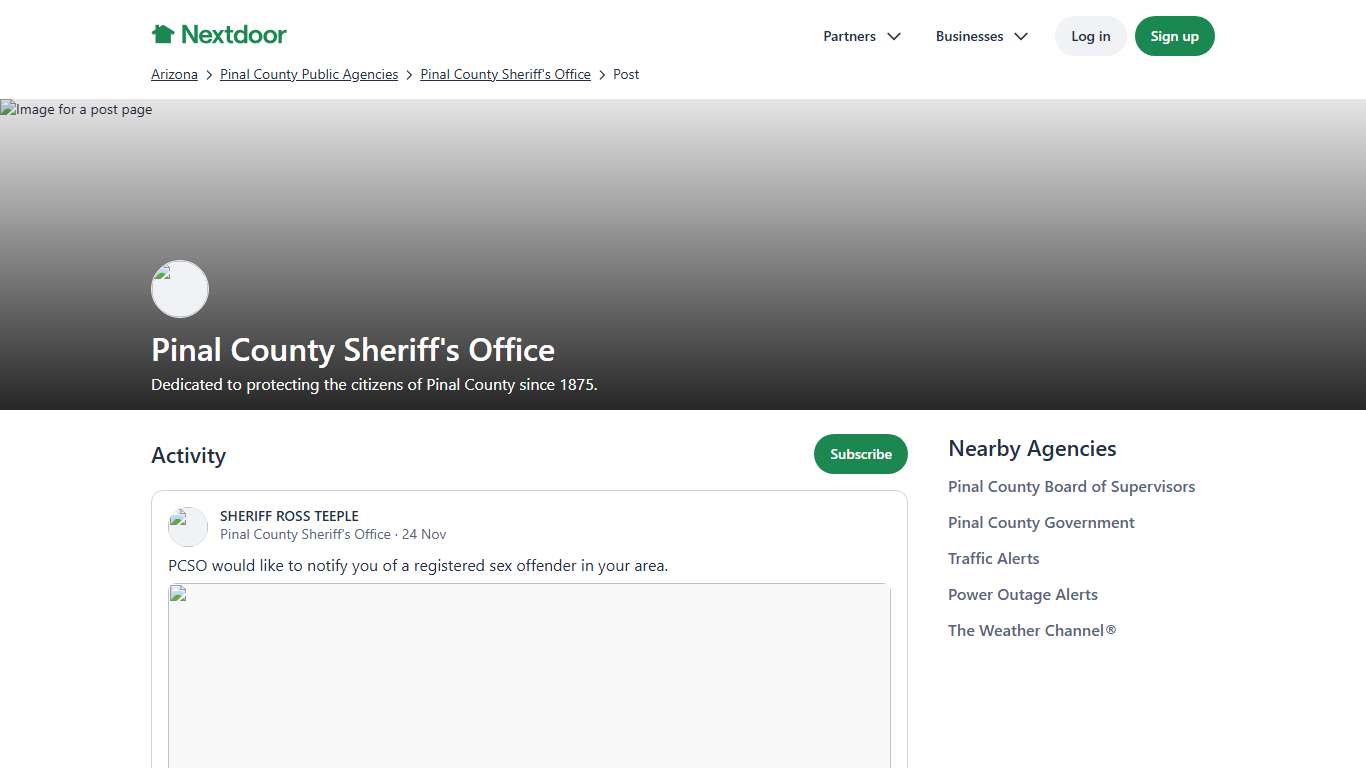Click the chevron between Public Agencies and Sheriff's Office
The height and width of the screenshot is (768, 1366).
tap(409, 74)
